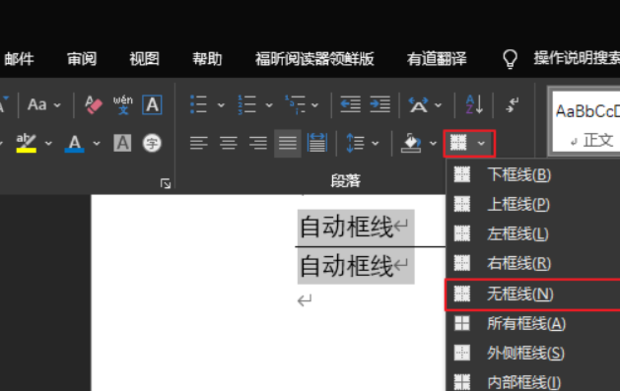The width and height of the screenshot is (620, 391).
Task: Toggle the borders dropdown arrow
Action: pos(481,143)
